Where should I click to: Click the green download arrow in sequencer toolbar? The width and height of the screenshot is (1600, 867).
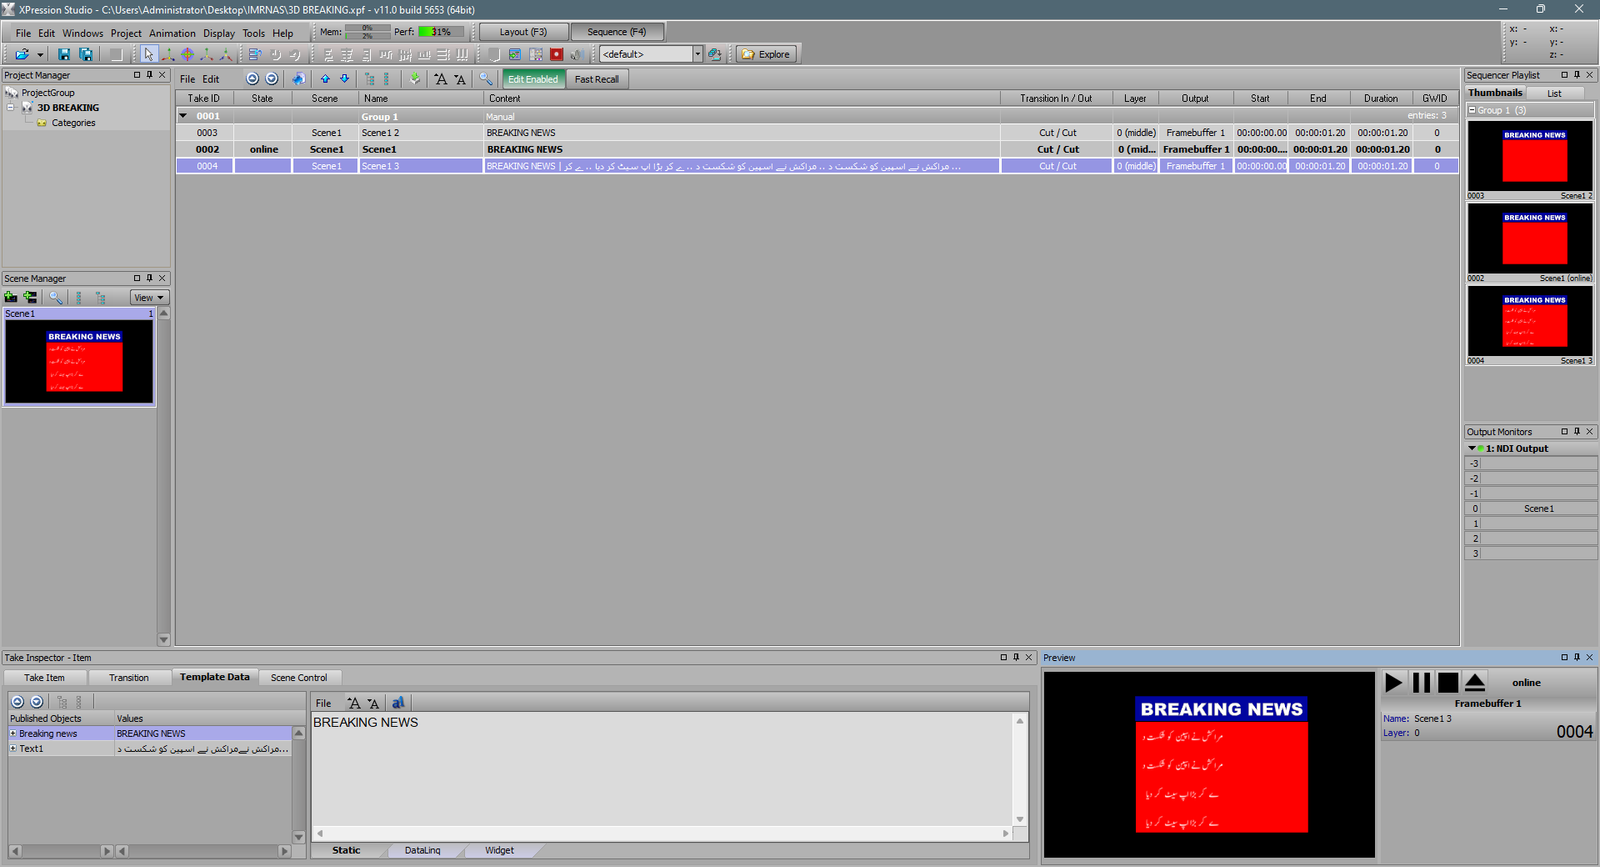pos(415,79)
